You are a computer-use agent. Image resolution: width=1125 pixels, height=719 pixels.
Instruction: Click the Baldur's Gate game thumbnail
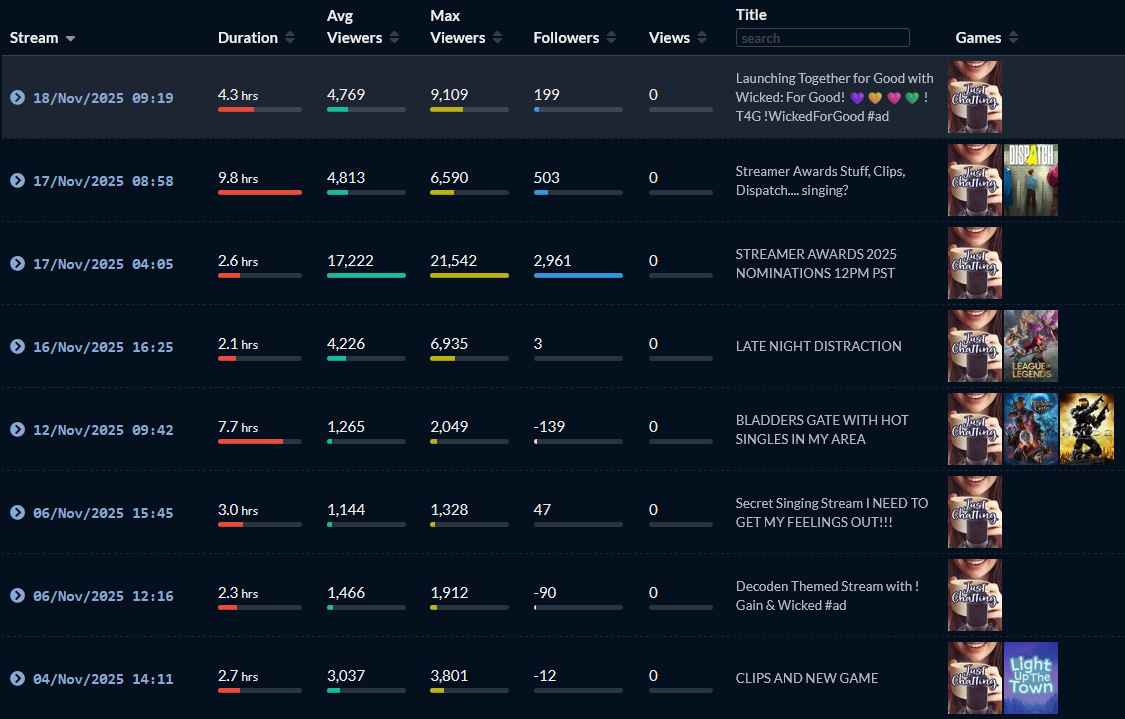[1030, 429]
